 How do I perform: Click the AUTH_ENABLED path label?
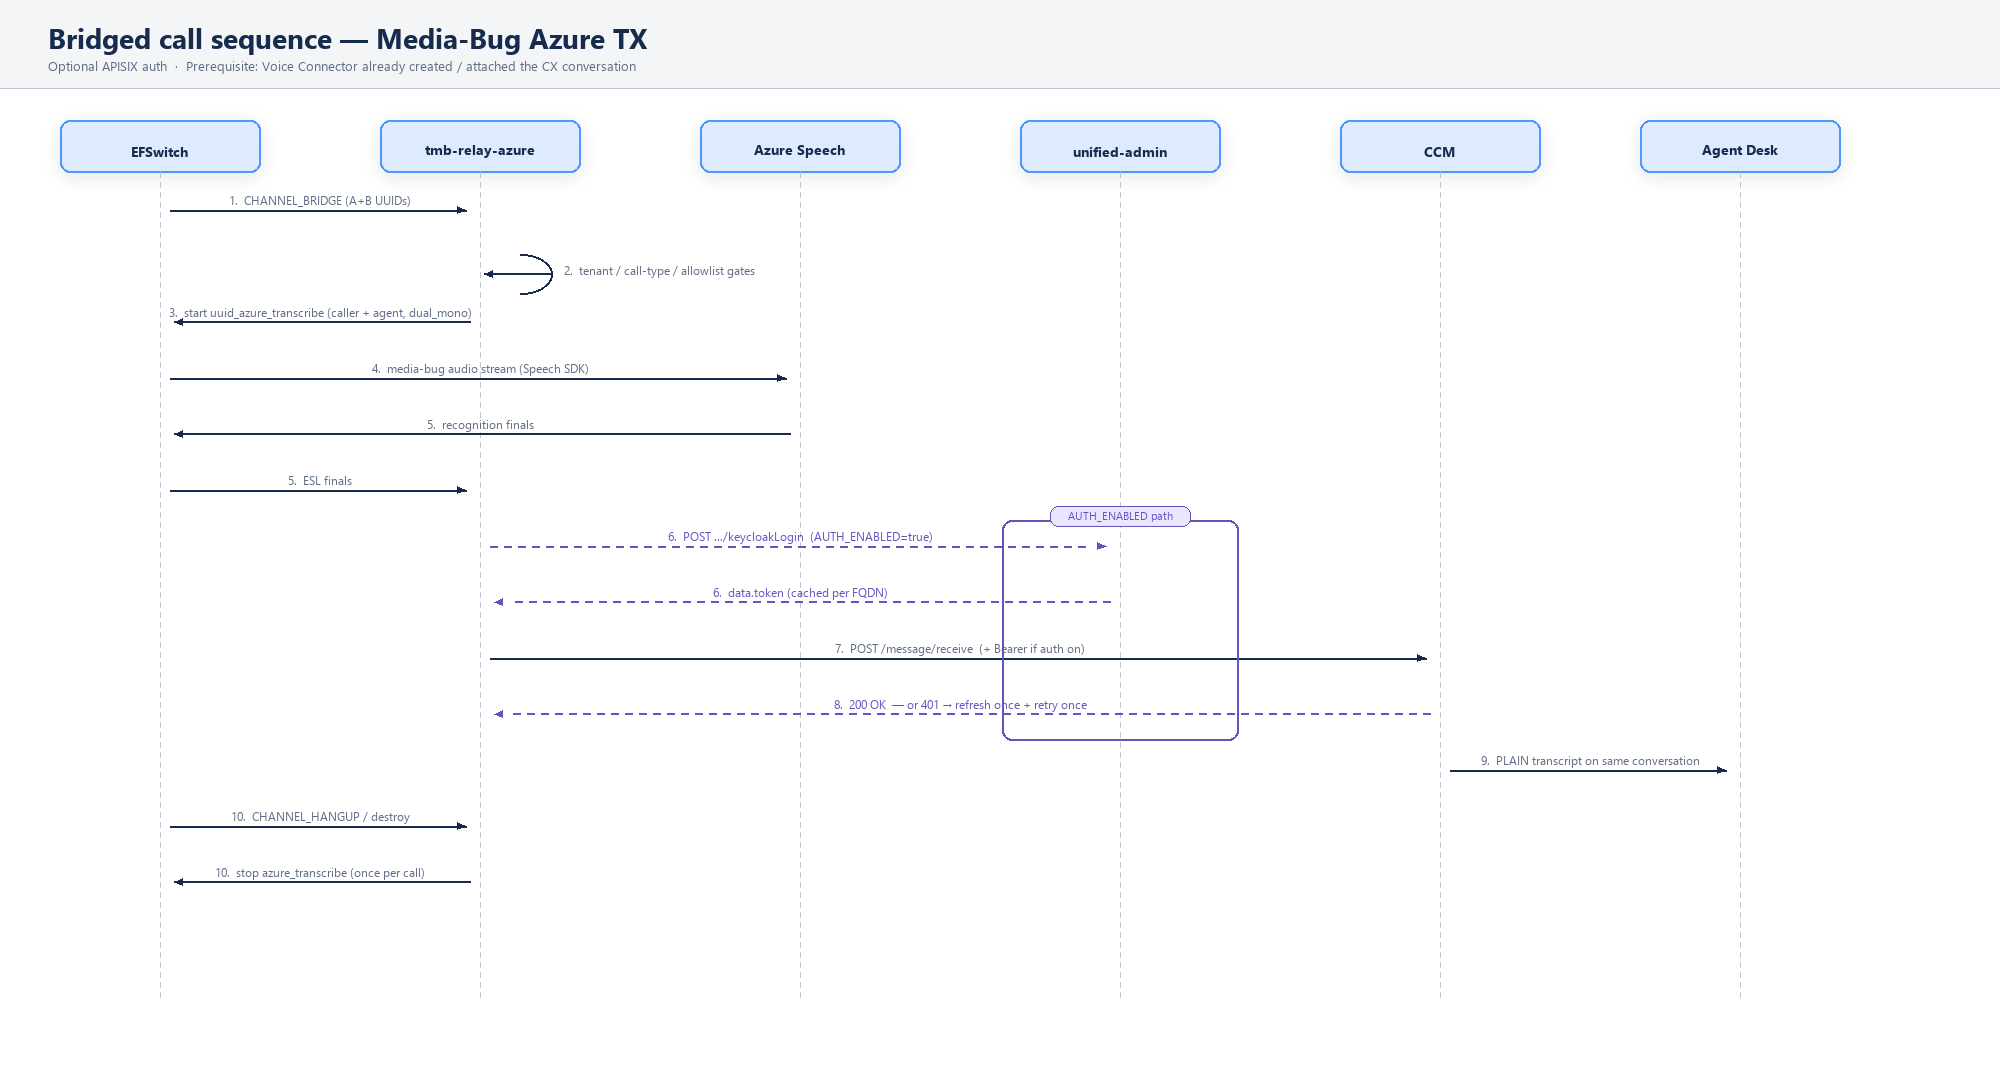[1120, 516]
